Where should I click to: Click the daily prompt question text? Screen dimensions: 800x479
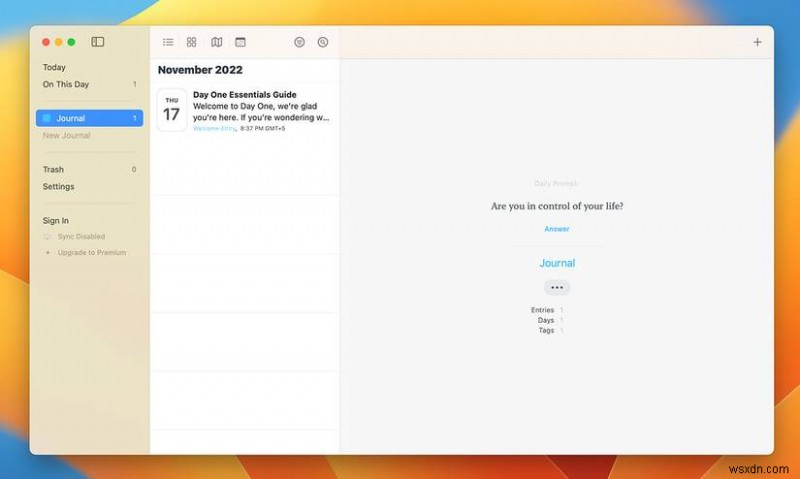557,206
